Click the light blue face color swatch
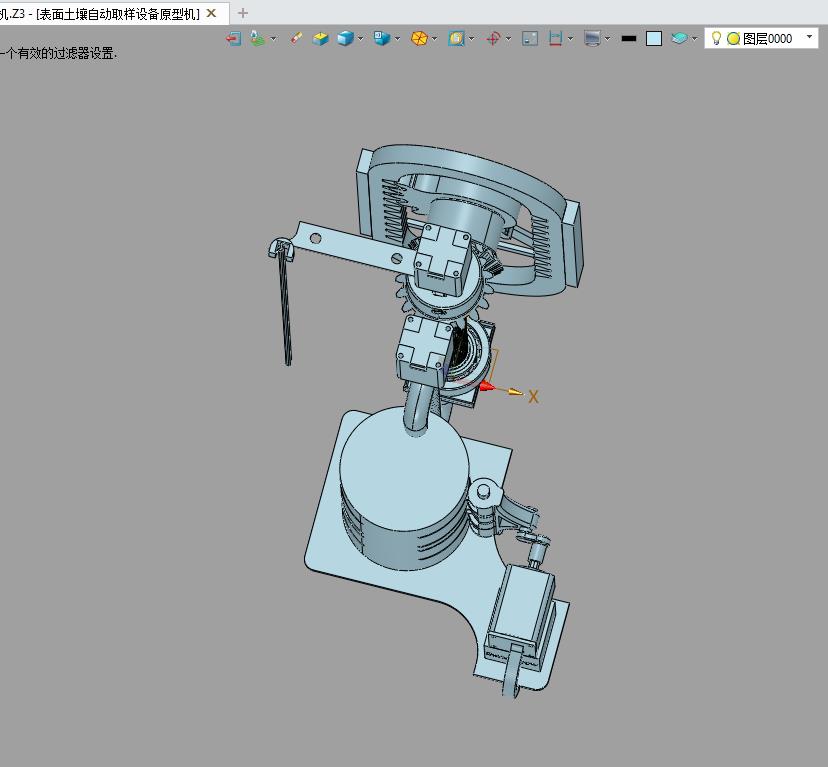This screenshot has height=767, width=828. (x=654, y=39)
